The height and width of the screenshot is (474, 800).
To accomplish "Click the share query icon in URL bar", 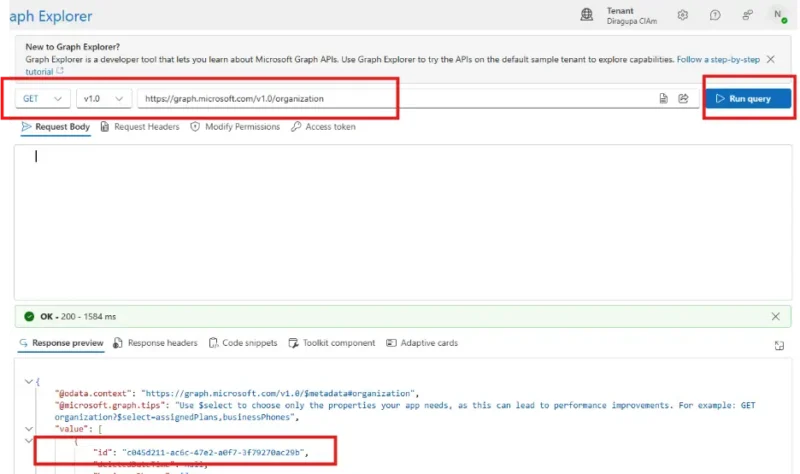I will click(683, 98).
